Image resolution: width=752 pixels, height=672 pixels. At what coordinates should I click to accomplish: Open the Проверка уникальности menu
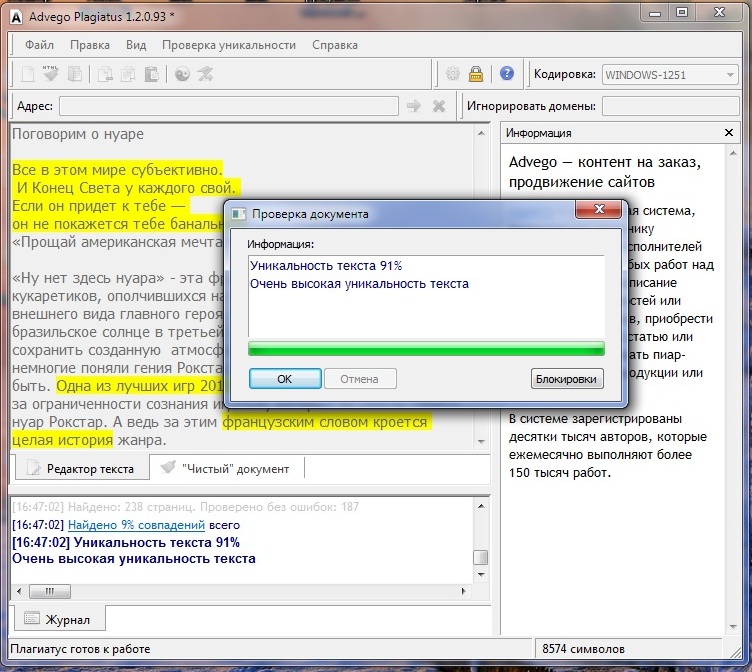point(229,45)
